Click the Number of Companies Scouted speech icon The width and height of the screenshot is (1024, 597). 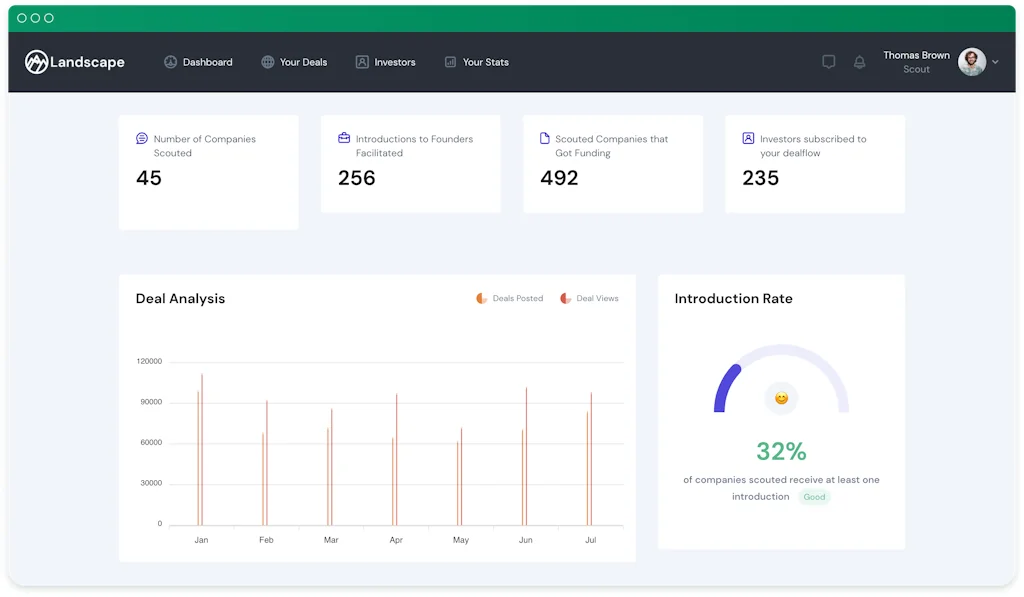[x=140, y=138]
